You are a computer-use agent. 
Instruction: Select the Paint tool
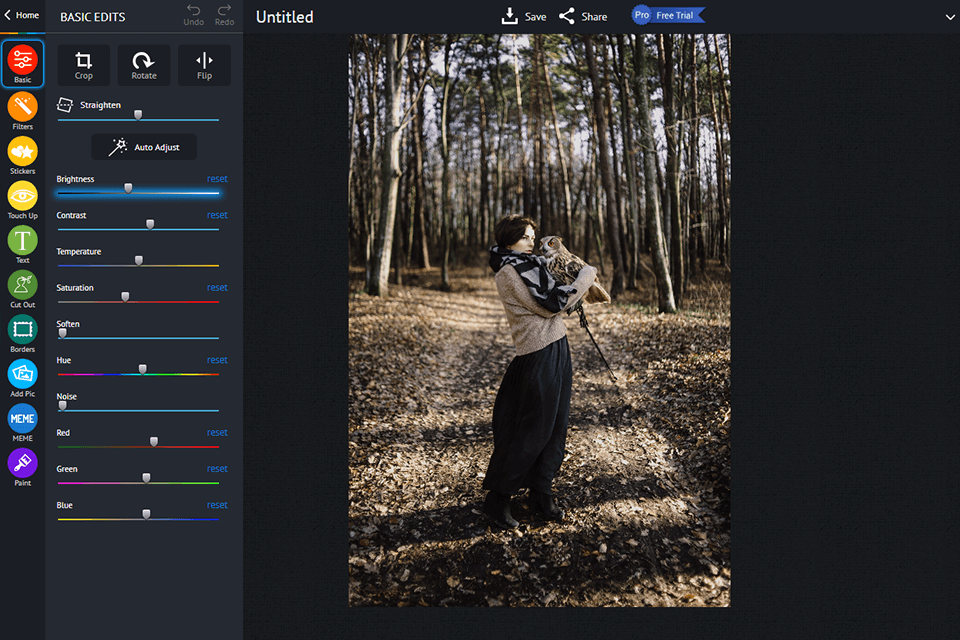(x=22, y=462)
